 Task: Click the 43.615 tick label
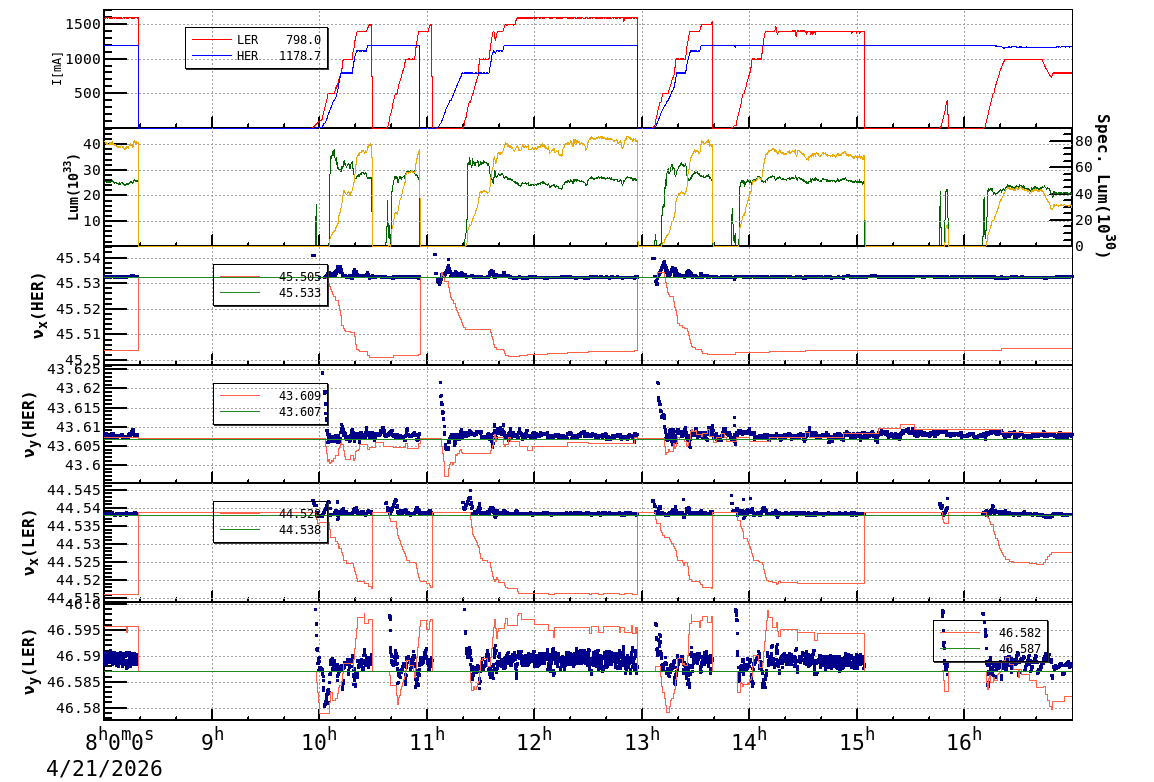(x=74, y=408)
